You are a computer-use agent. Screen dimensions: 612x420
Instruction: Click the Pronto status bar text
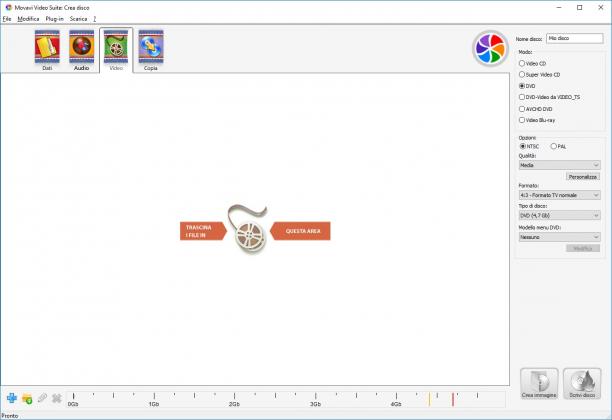tap(10, 416)
